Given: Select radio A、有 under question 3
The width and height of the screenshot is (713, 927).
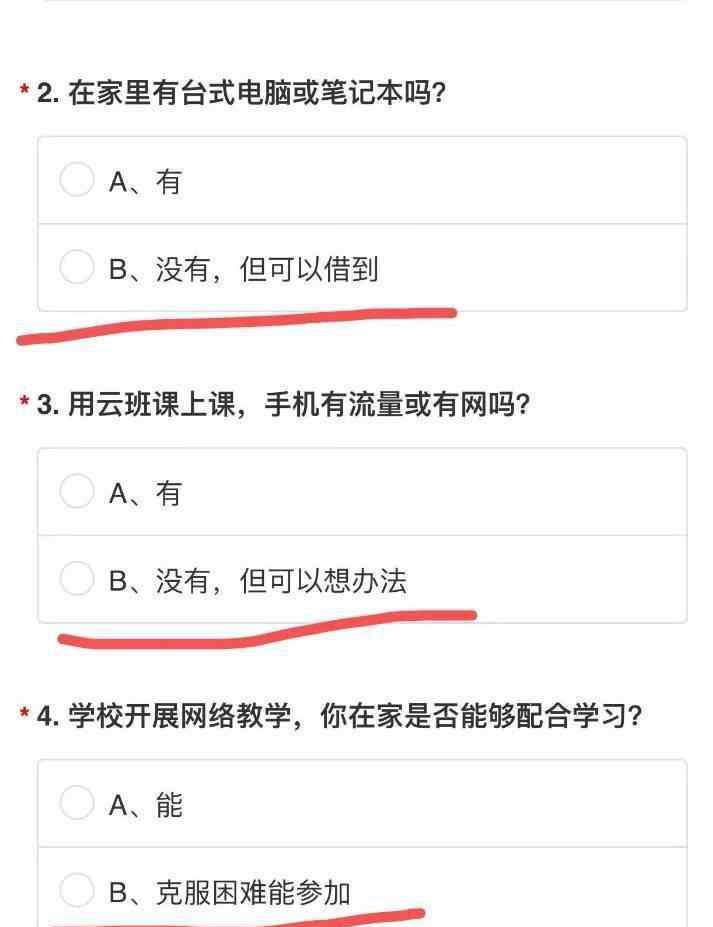Looking at the screenshot, I should pyautogui.click(x=77, y=491).
